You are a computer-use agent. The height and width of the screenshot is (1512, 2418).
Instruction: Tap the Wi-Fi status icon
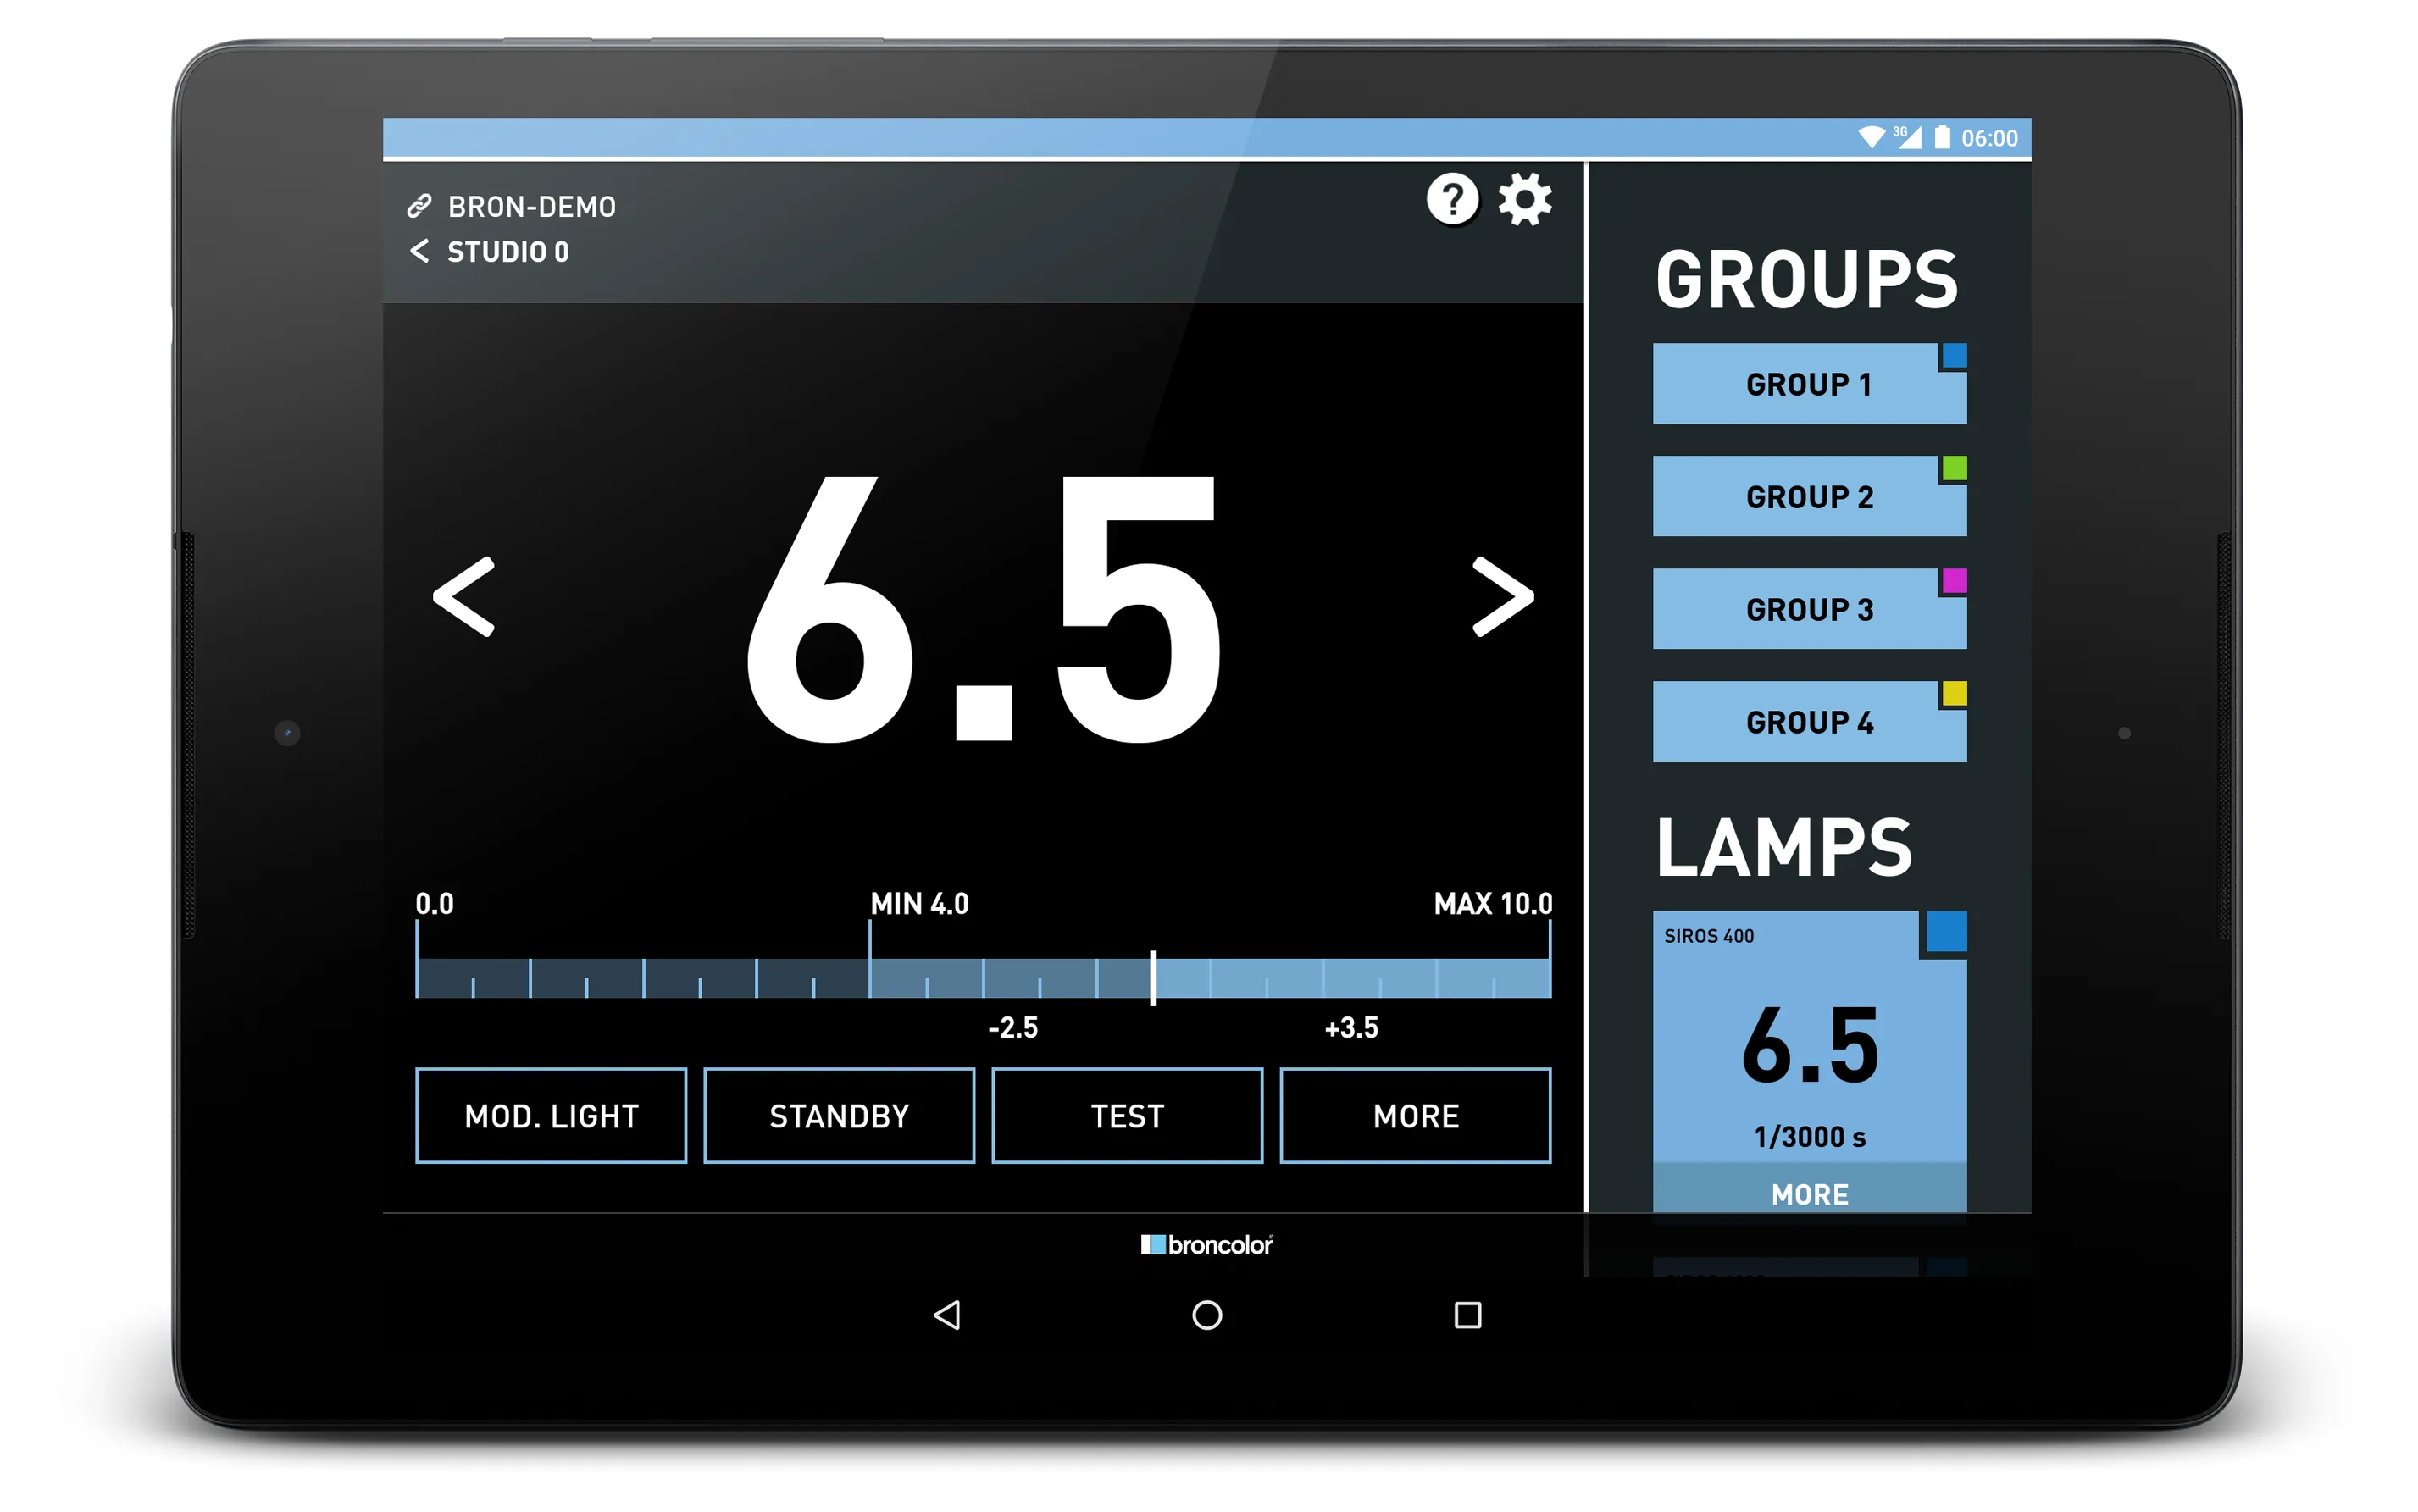coord(1871,137)
